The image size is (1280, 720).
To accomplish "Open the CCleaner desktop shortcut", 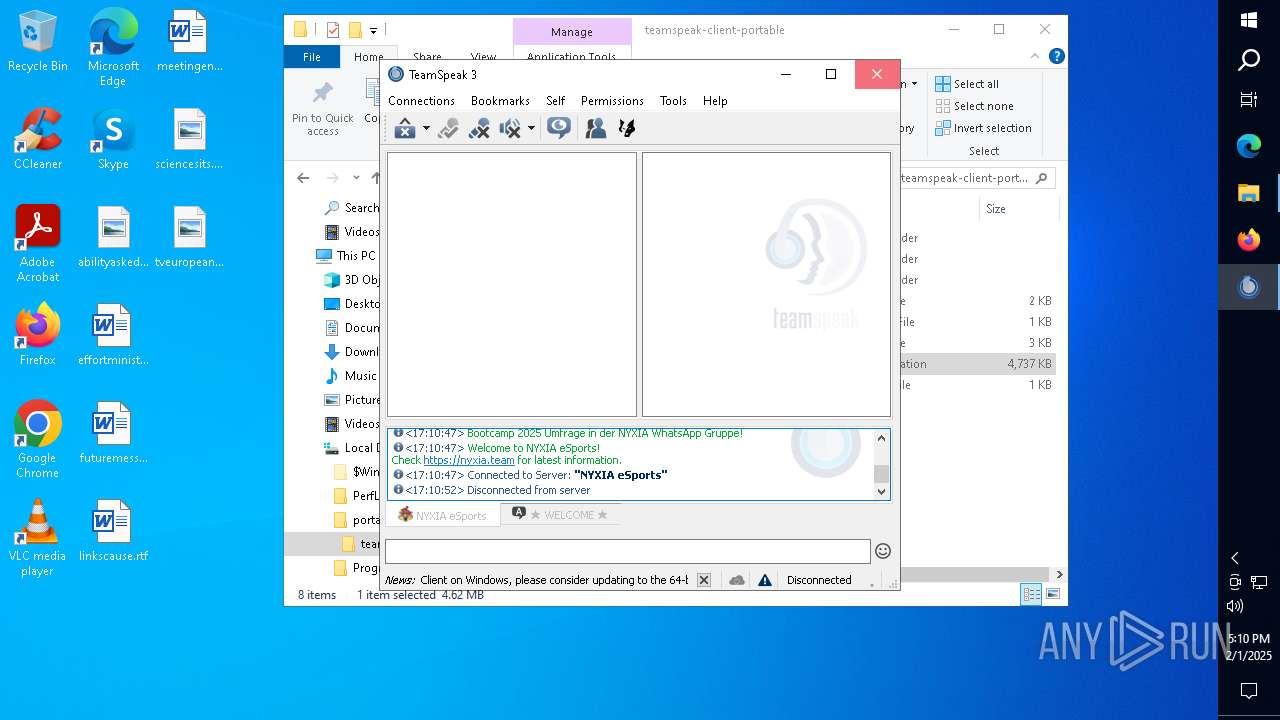I will click(38, 139).
